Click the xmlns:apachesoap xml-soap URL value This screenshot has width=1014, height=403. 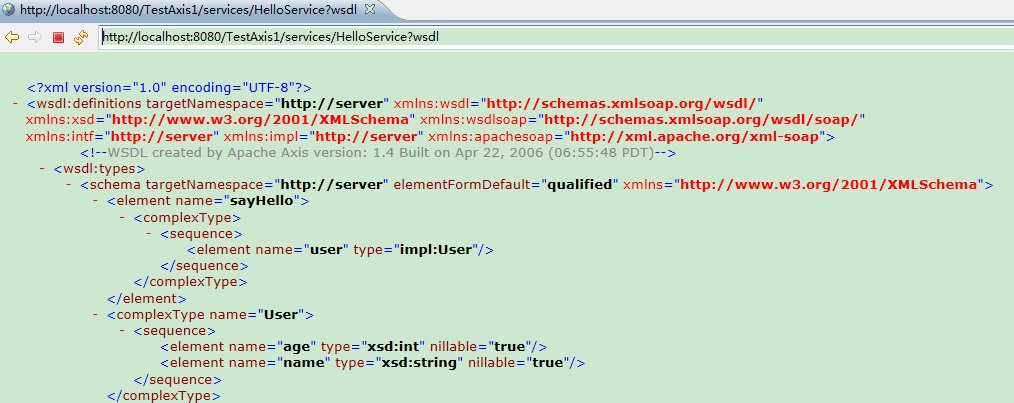tap(696, 136)
